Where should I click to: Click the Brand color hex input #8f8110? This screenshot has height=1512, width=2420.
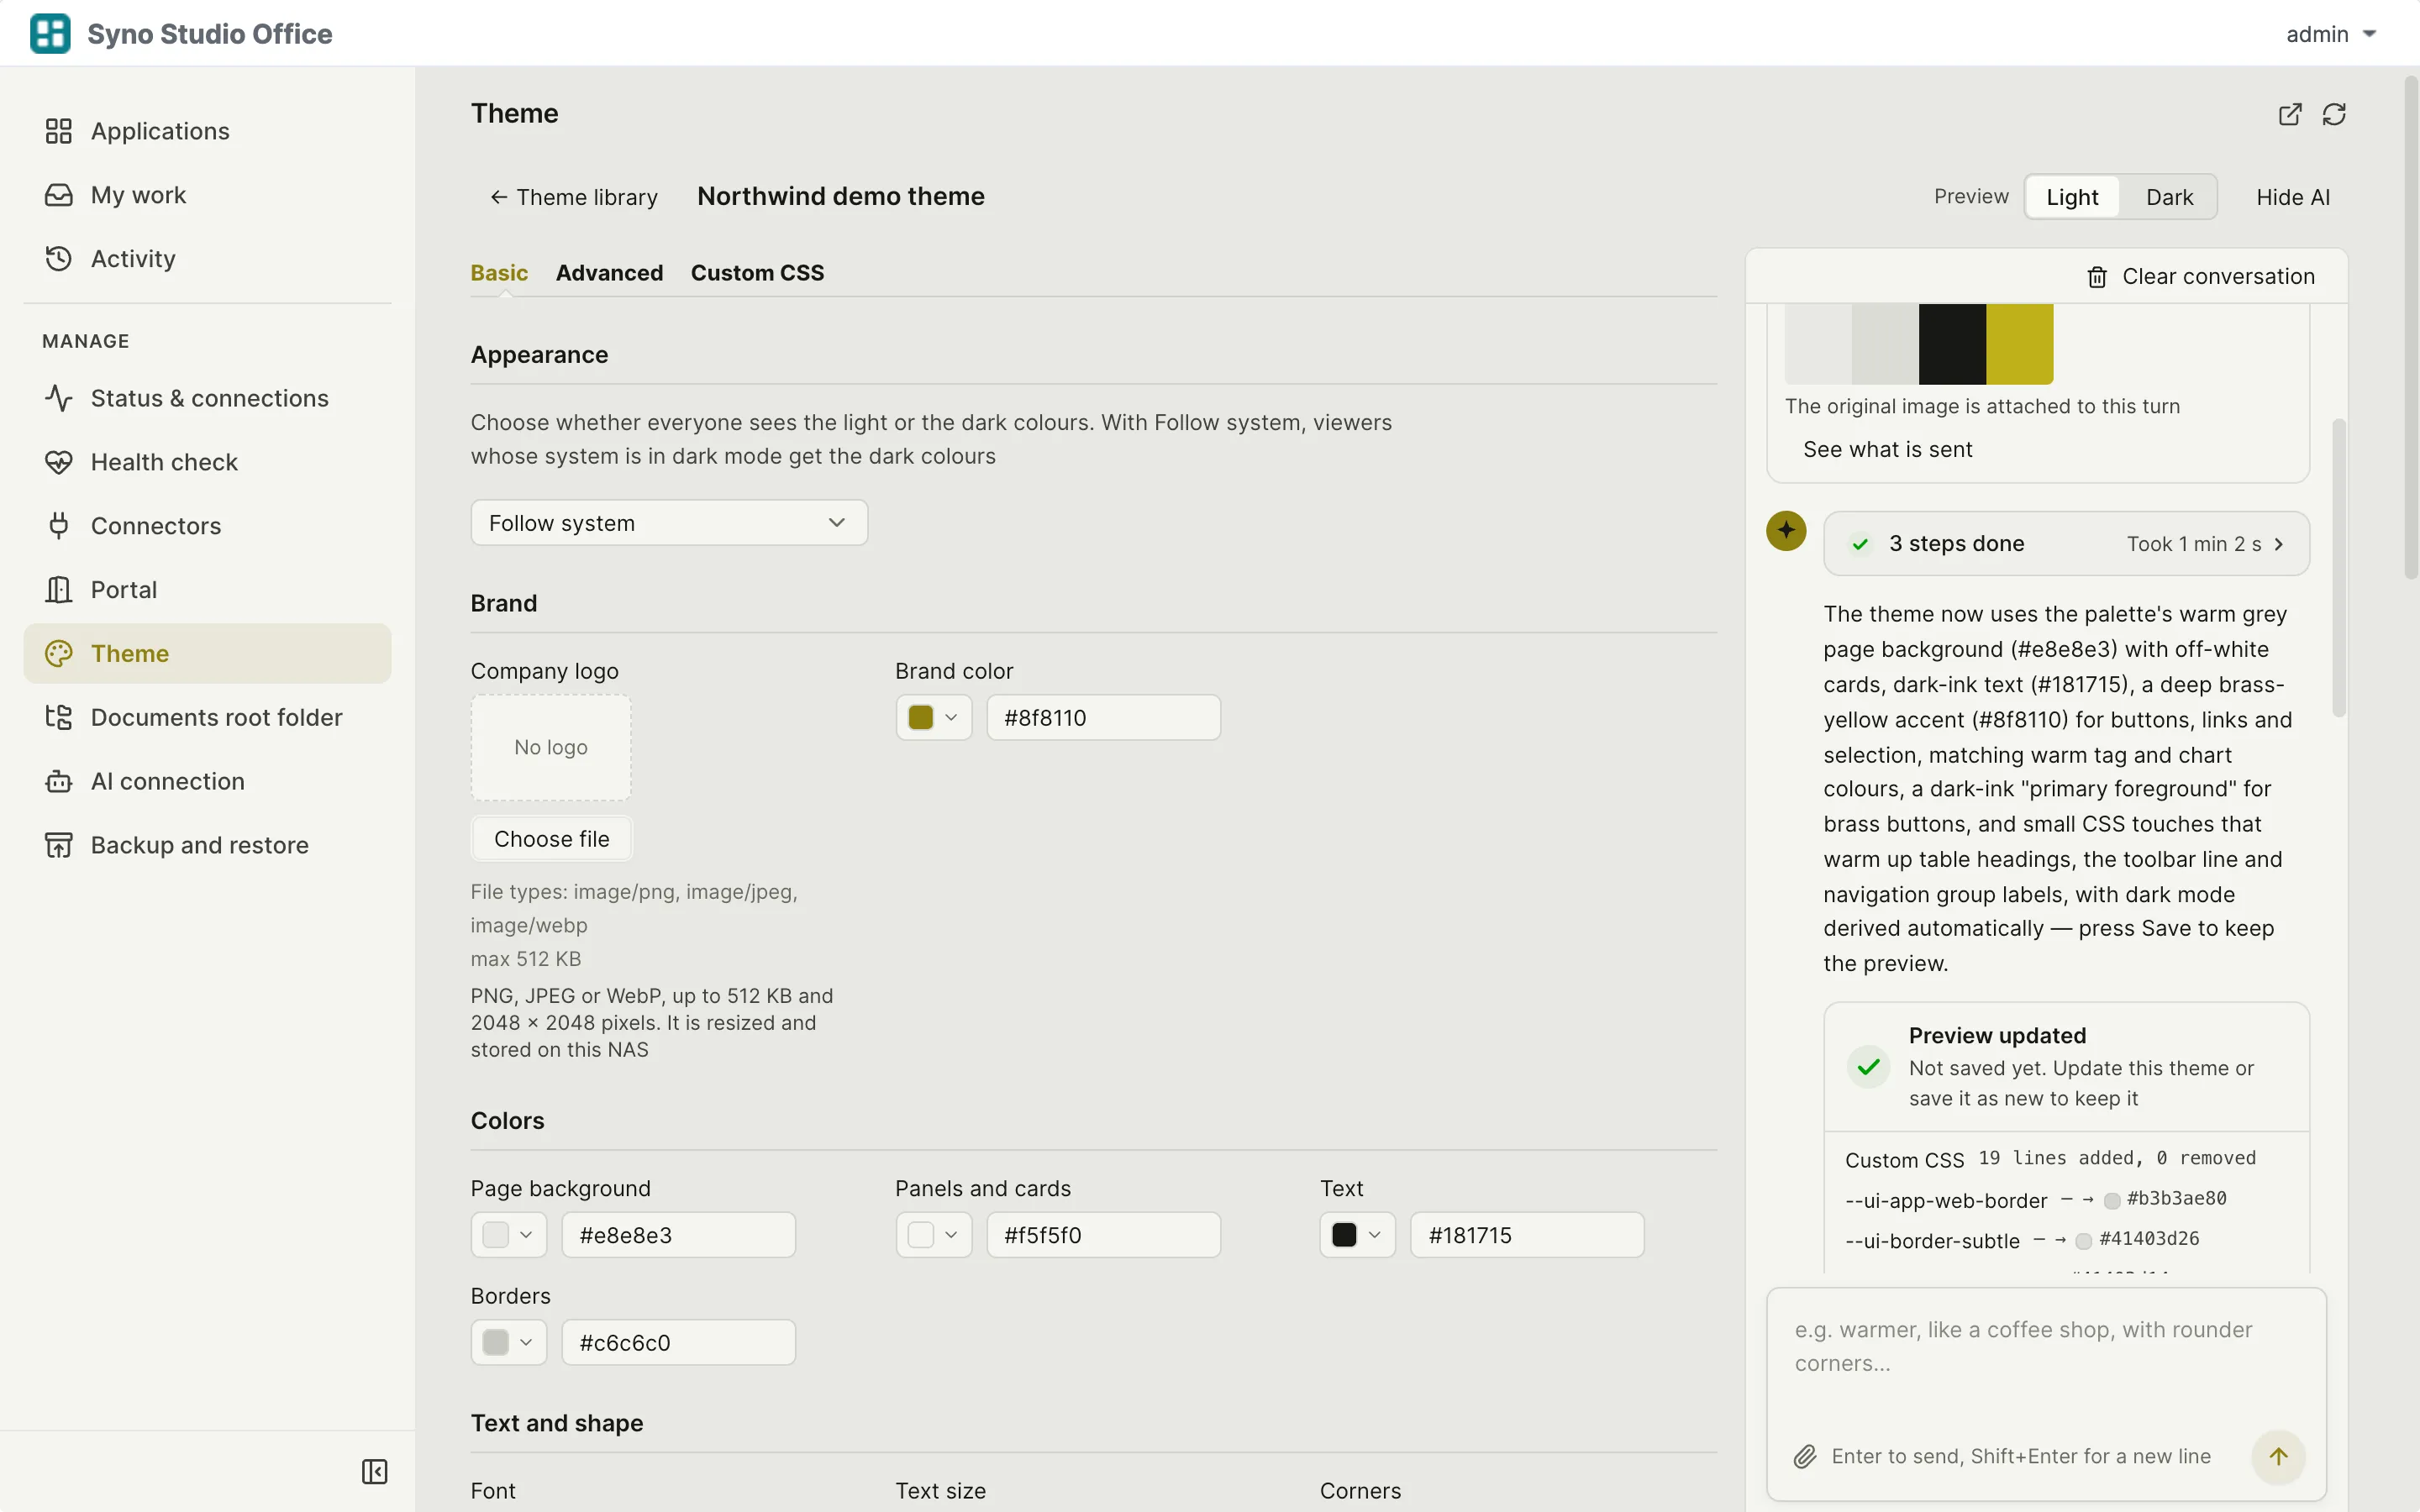coord(1103,718)
